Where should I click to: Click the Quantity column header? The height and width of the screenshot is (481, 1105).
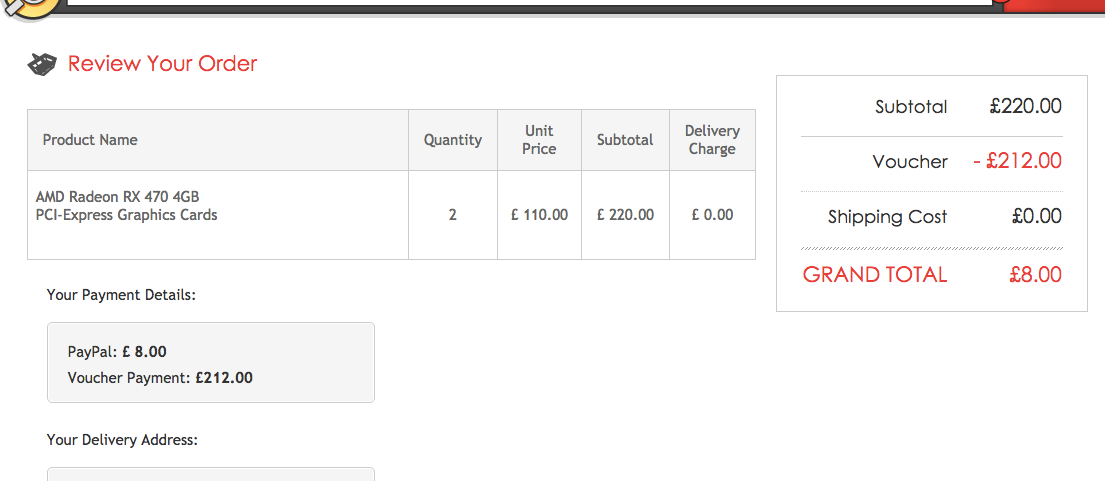click(453, 140)
